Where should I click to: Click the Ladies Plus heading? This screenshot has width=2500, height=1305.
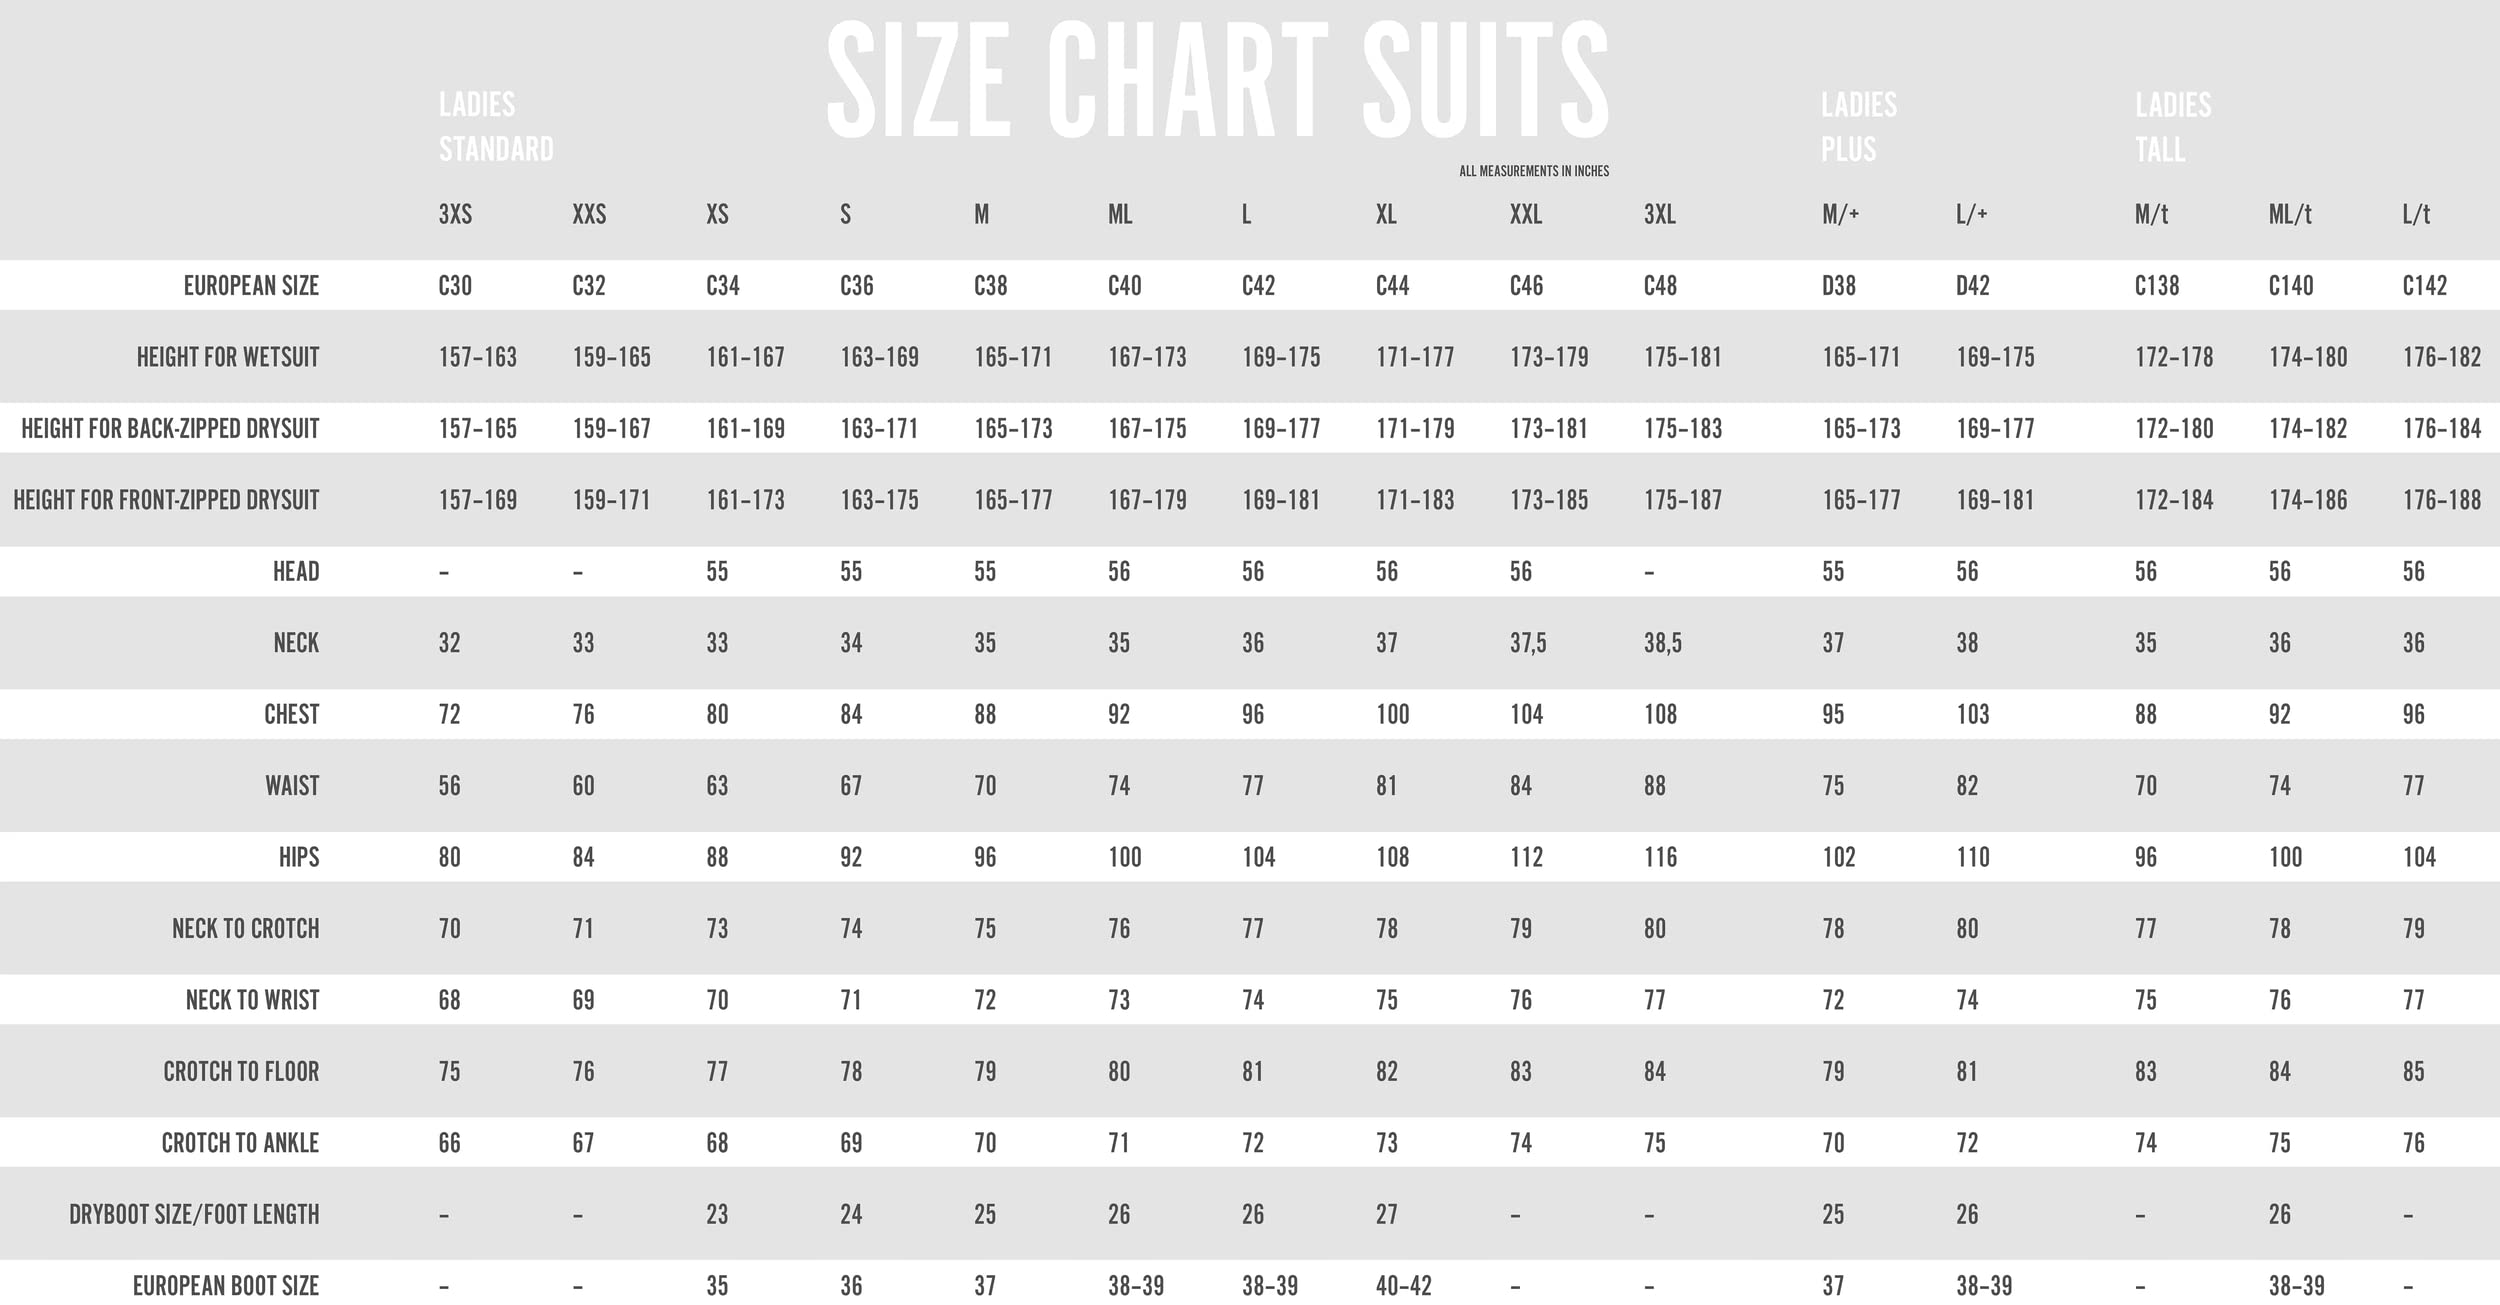tap(1858, 127)
